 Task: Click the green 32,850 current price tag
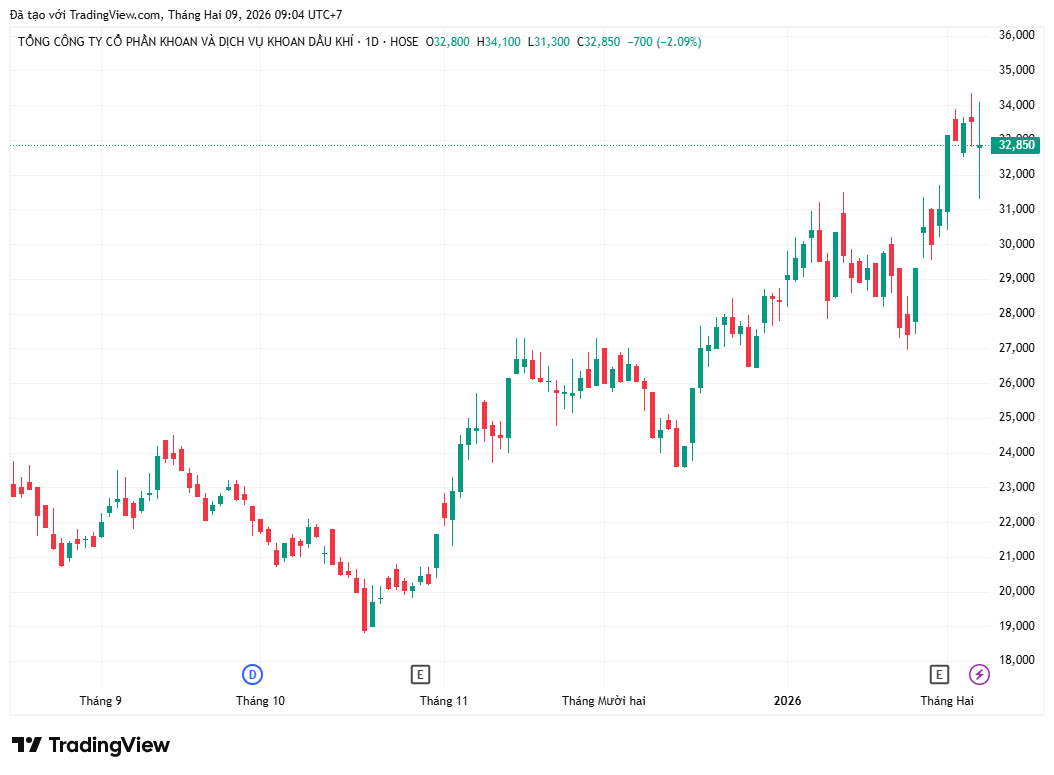[1017, 145]
